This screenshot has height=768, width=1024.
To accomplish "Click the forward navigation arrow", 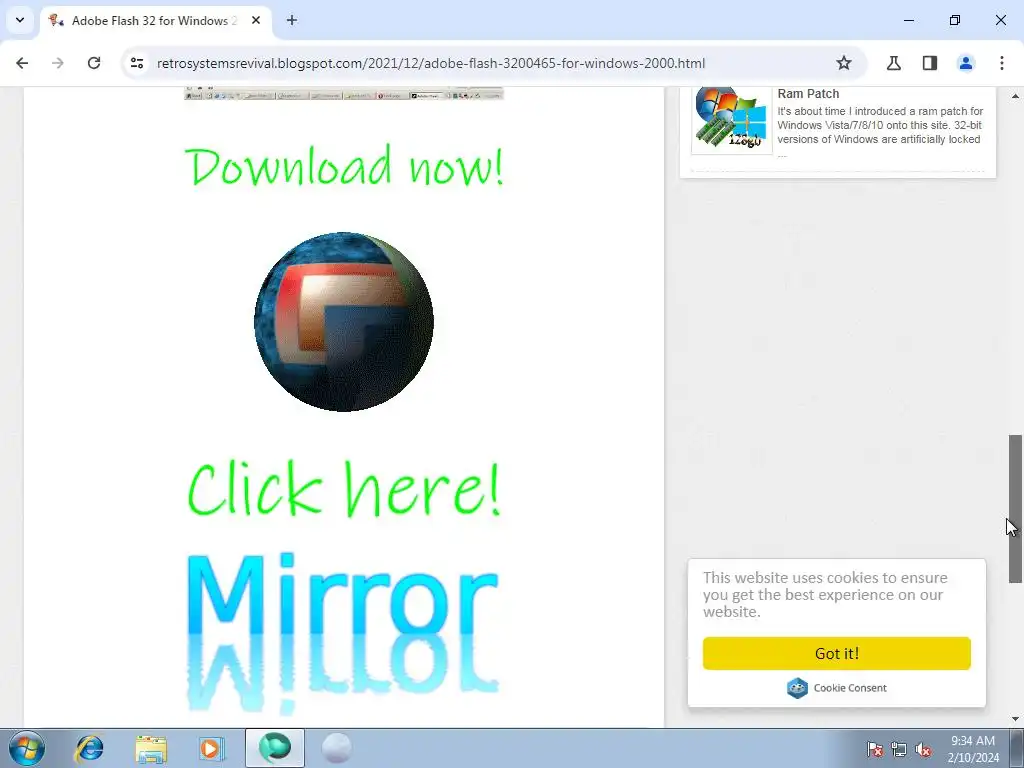I will pos(58,63).
